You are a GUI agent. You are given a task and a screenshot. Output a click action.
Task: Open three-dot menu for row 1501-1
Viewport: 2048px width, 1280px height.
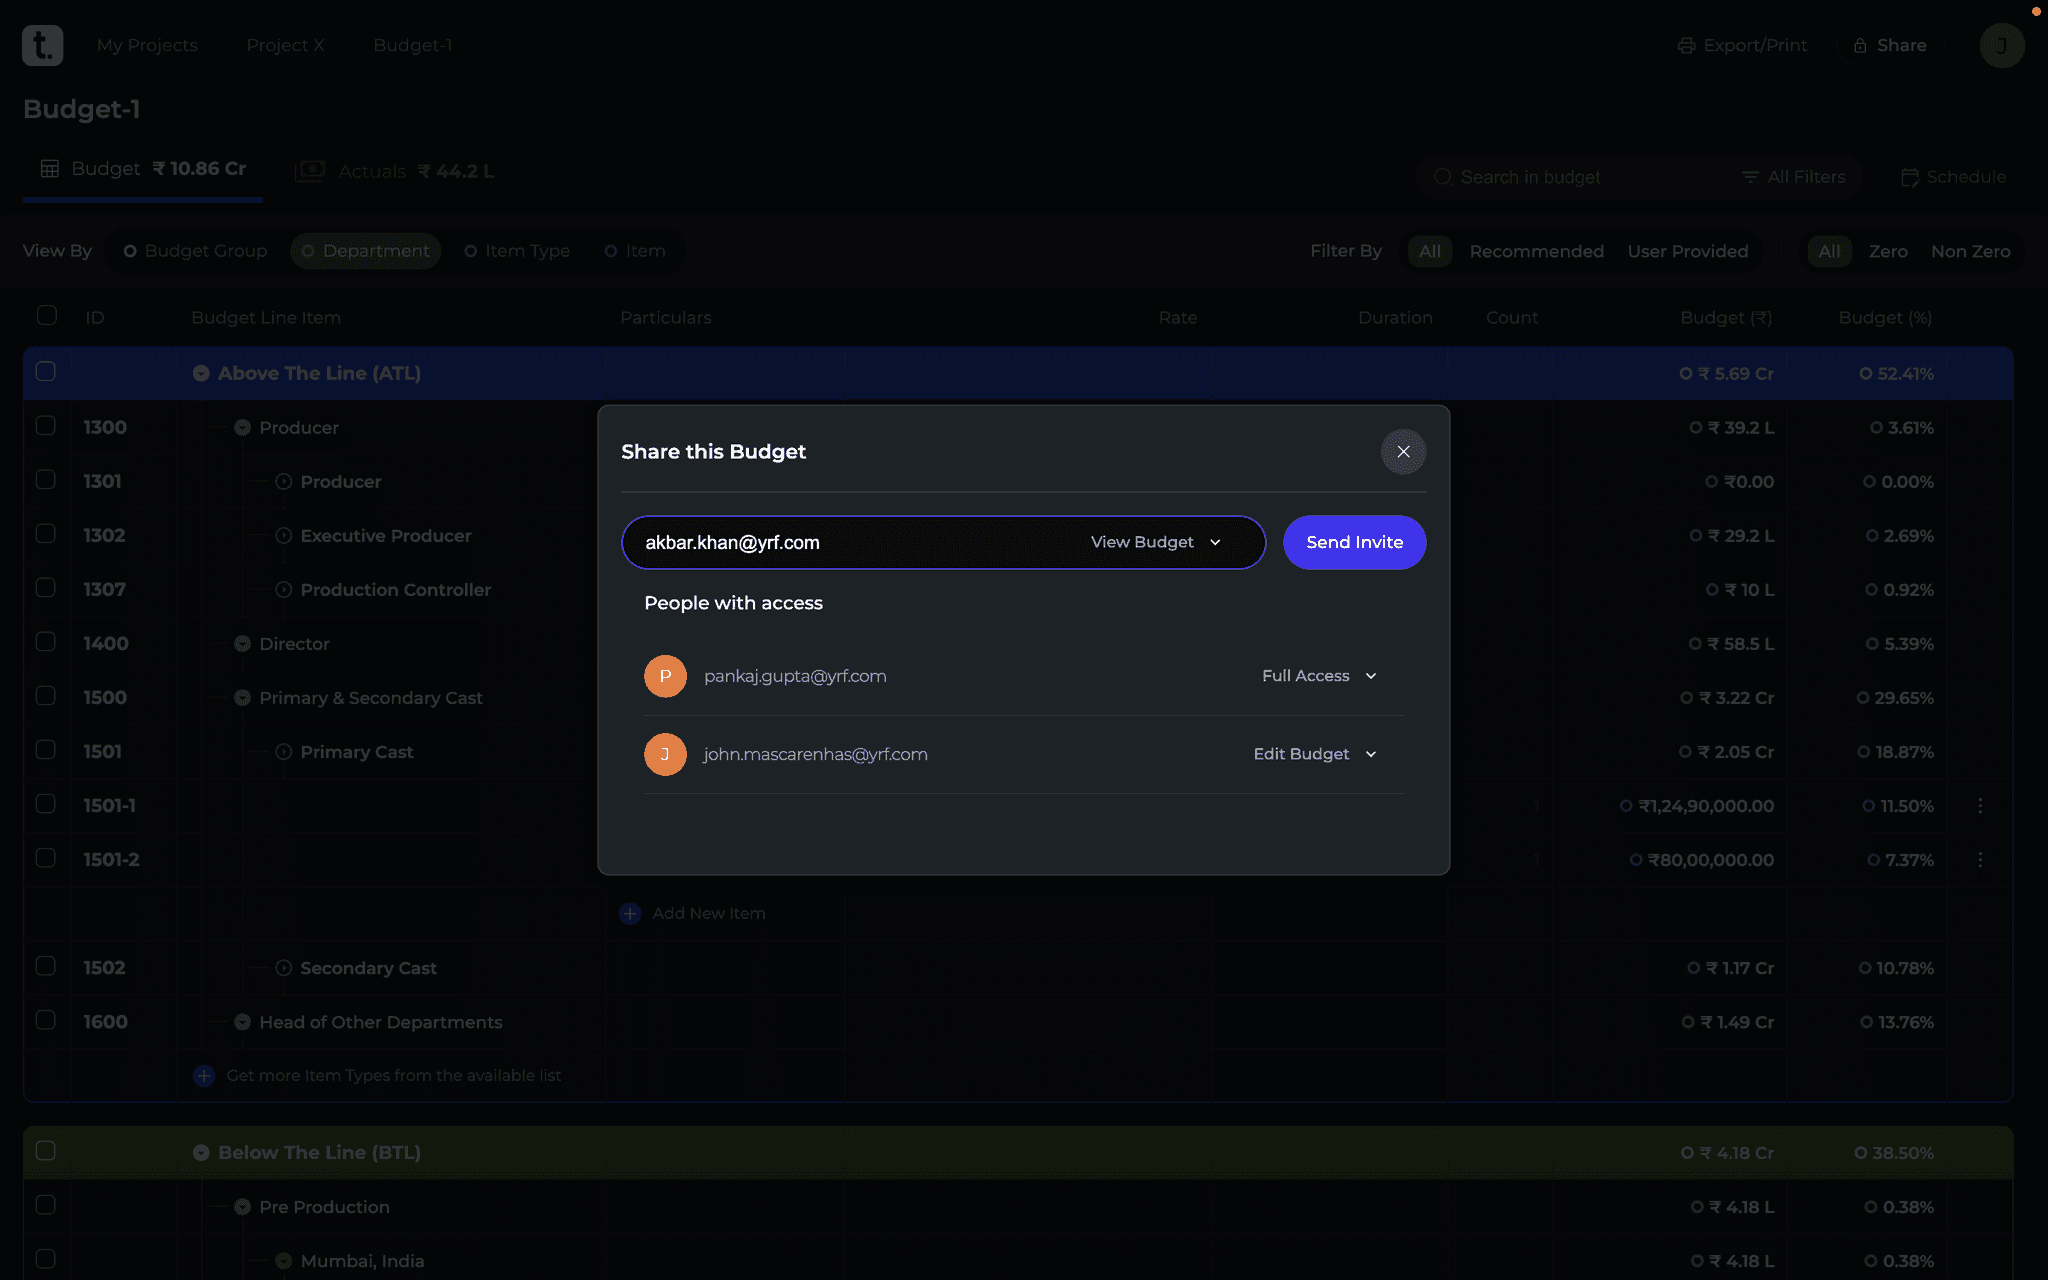point(1980,806)
